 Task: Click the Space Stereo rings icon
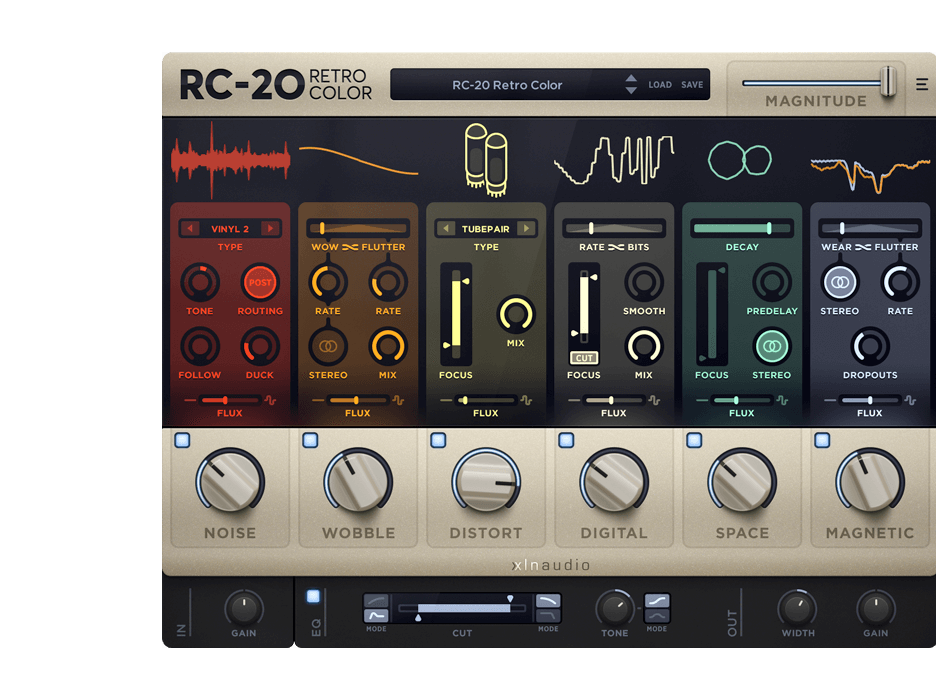(x=772, y=347)
